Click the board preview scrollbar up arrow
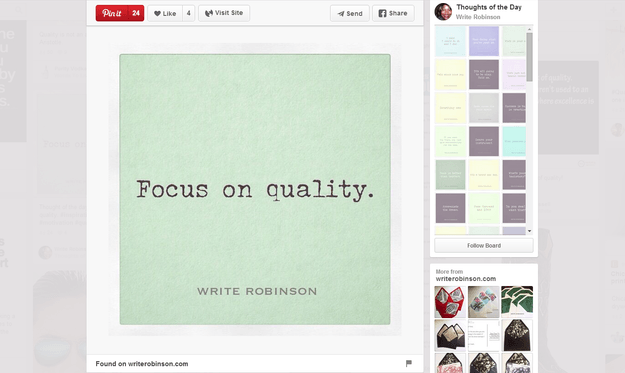 pyautogui.click(x=529, y=29)
